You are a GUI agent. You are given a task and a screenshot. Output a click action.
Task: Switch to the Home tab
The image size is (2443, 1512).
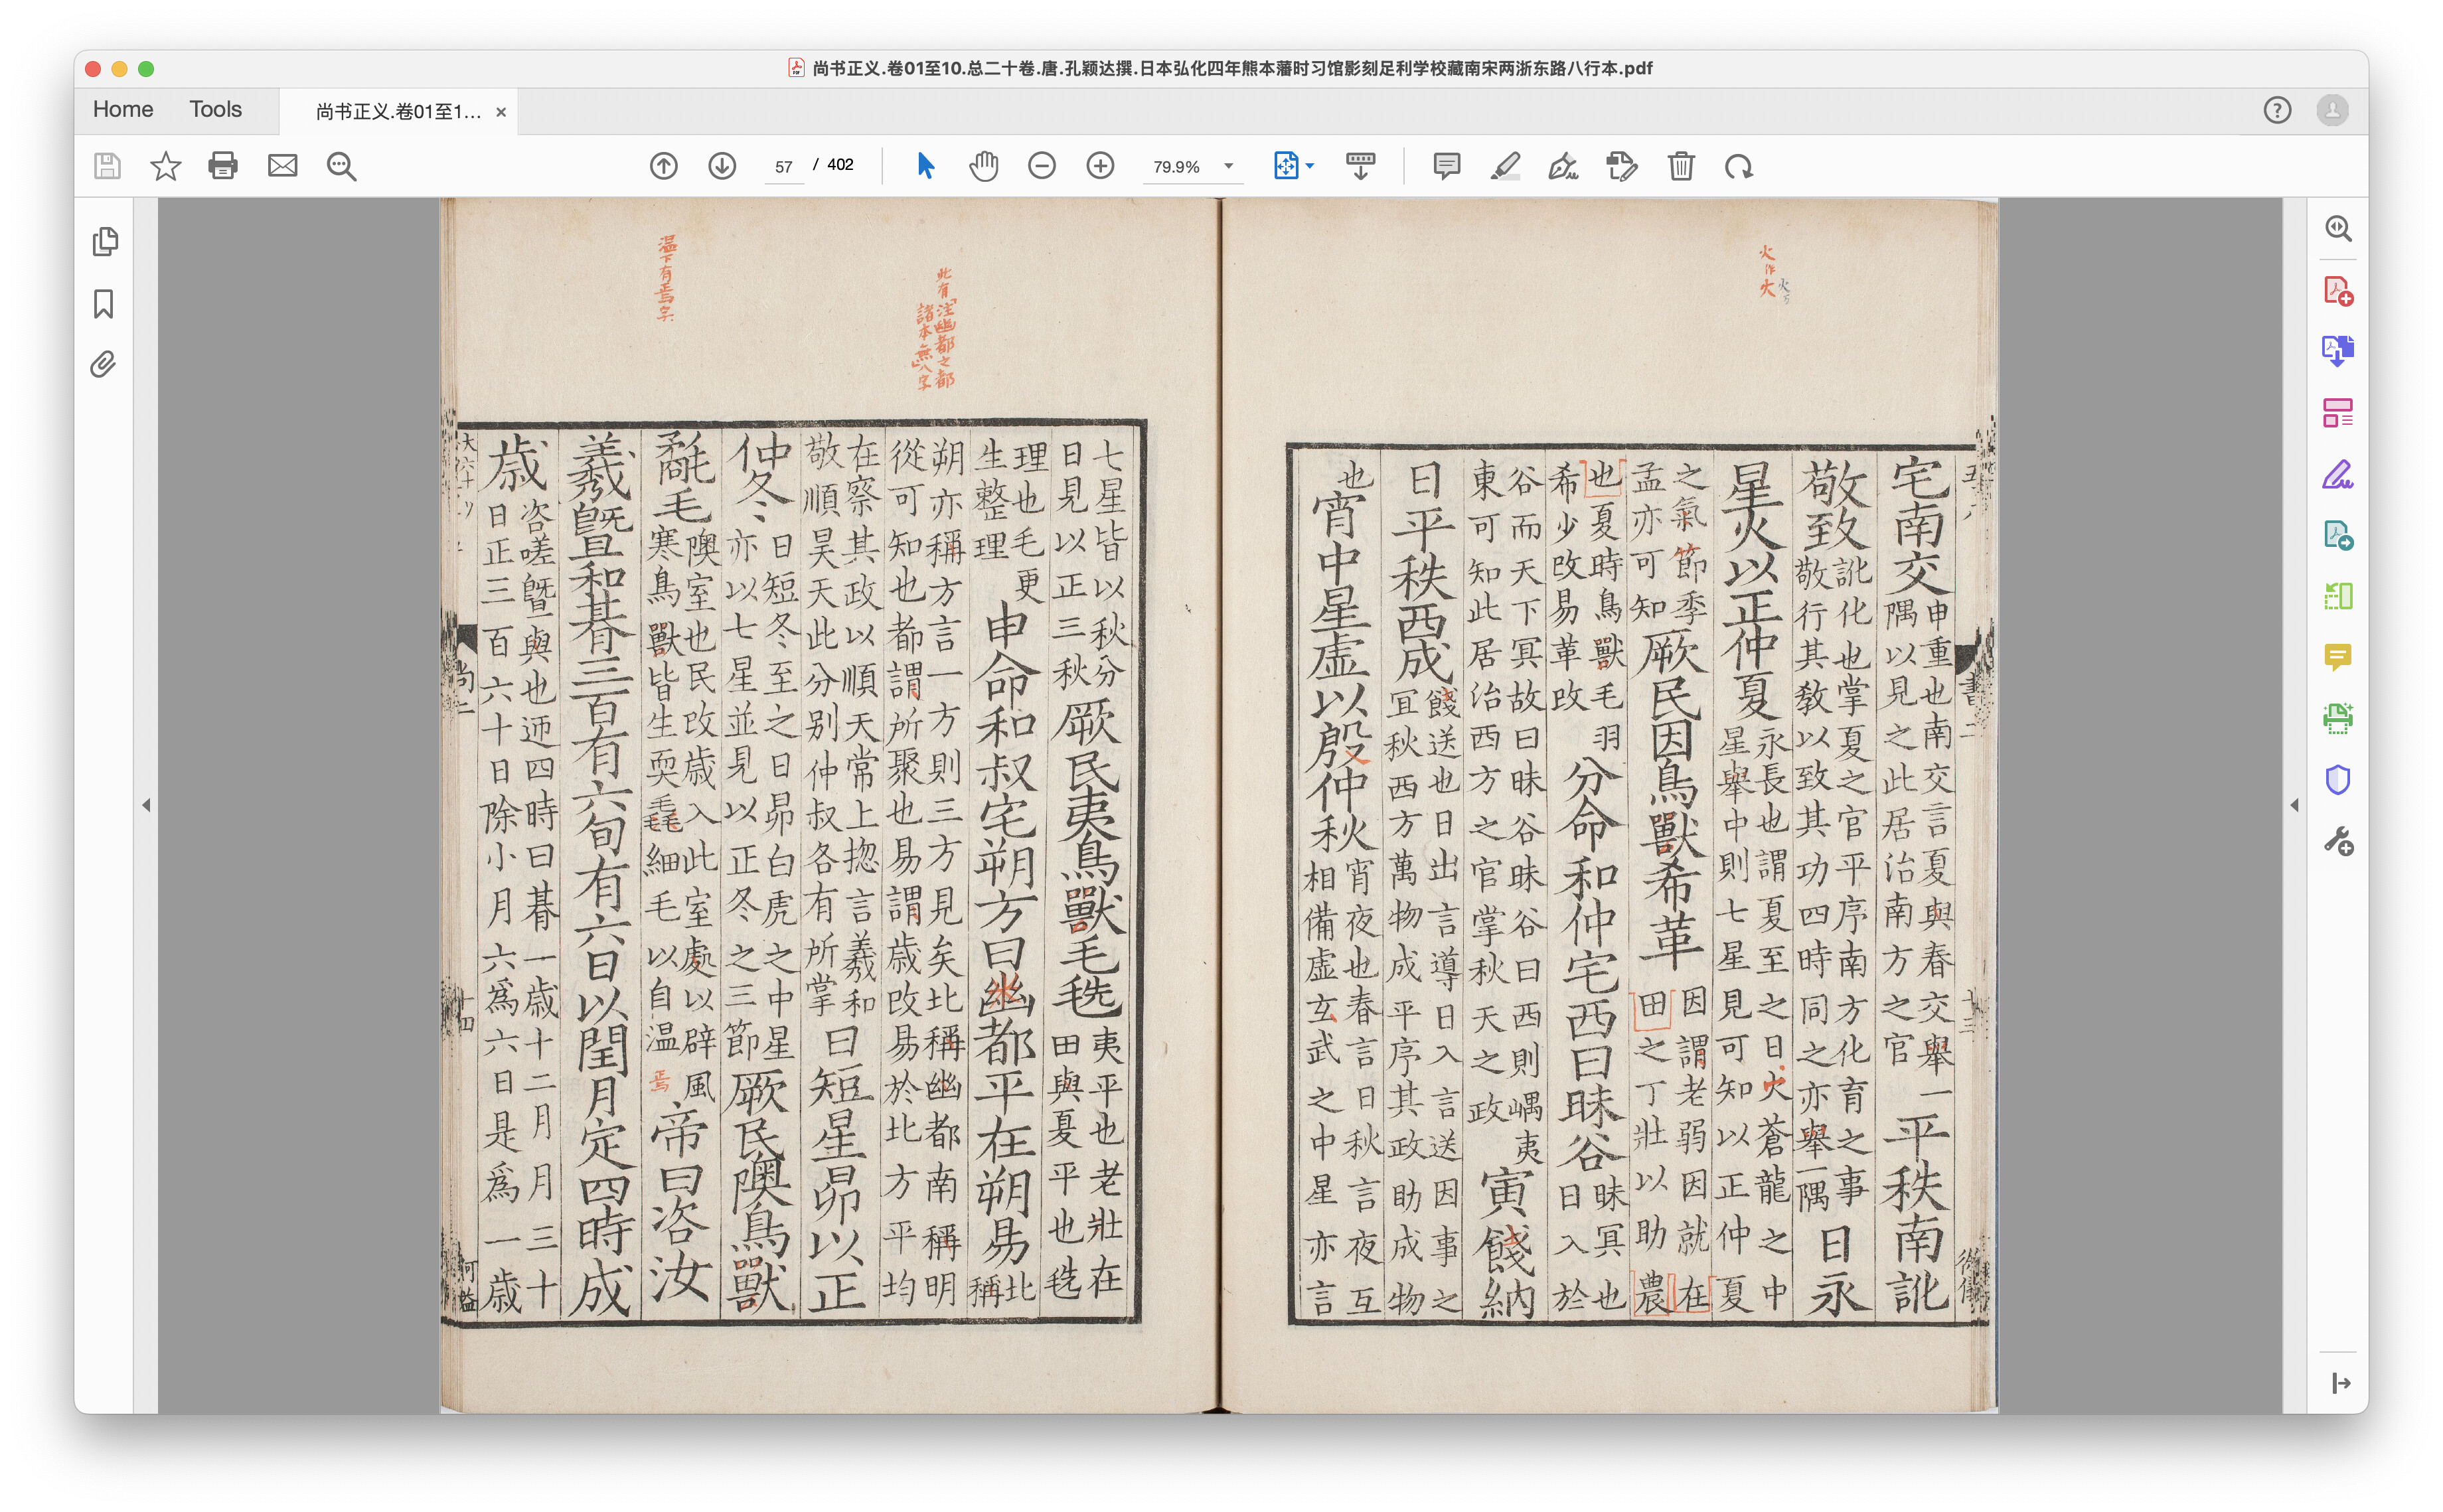pyautogui.click(x=123, y=109)
